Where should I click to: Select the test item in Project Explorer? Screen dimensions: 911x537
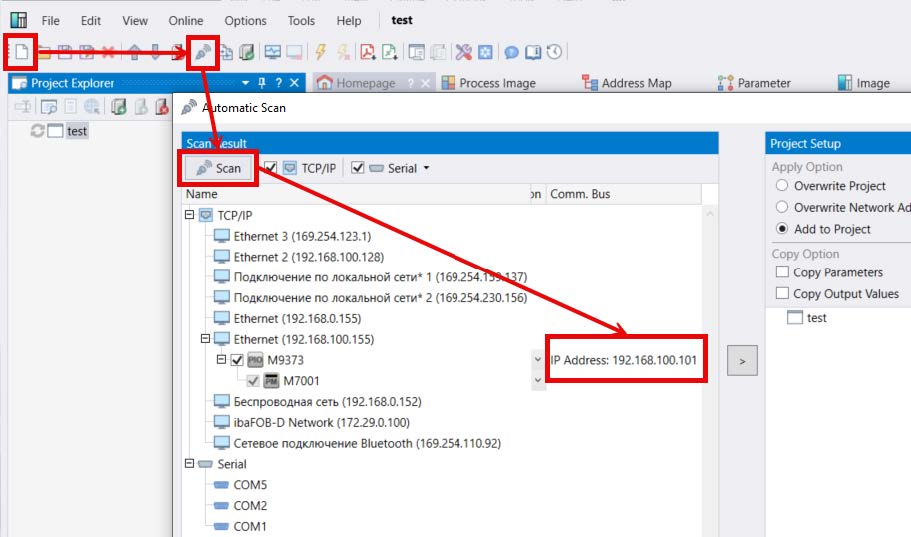click(x=77, y=131)
